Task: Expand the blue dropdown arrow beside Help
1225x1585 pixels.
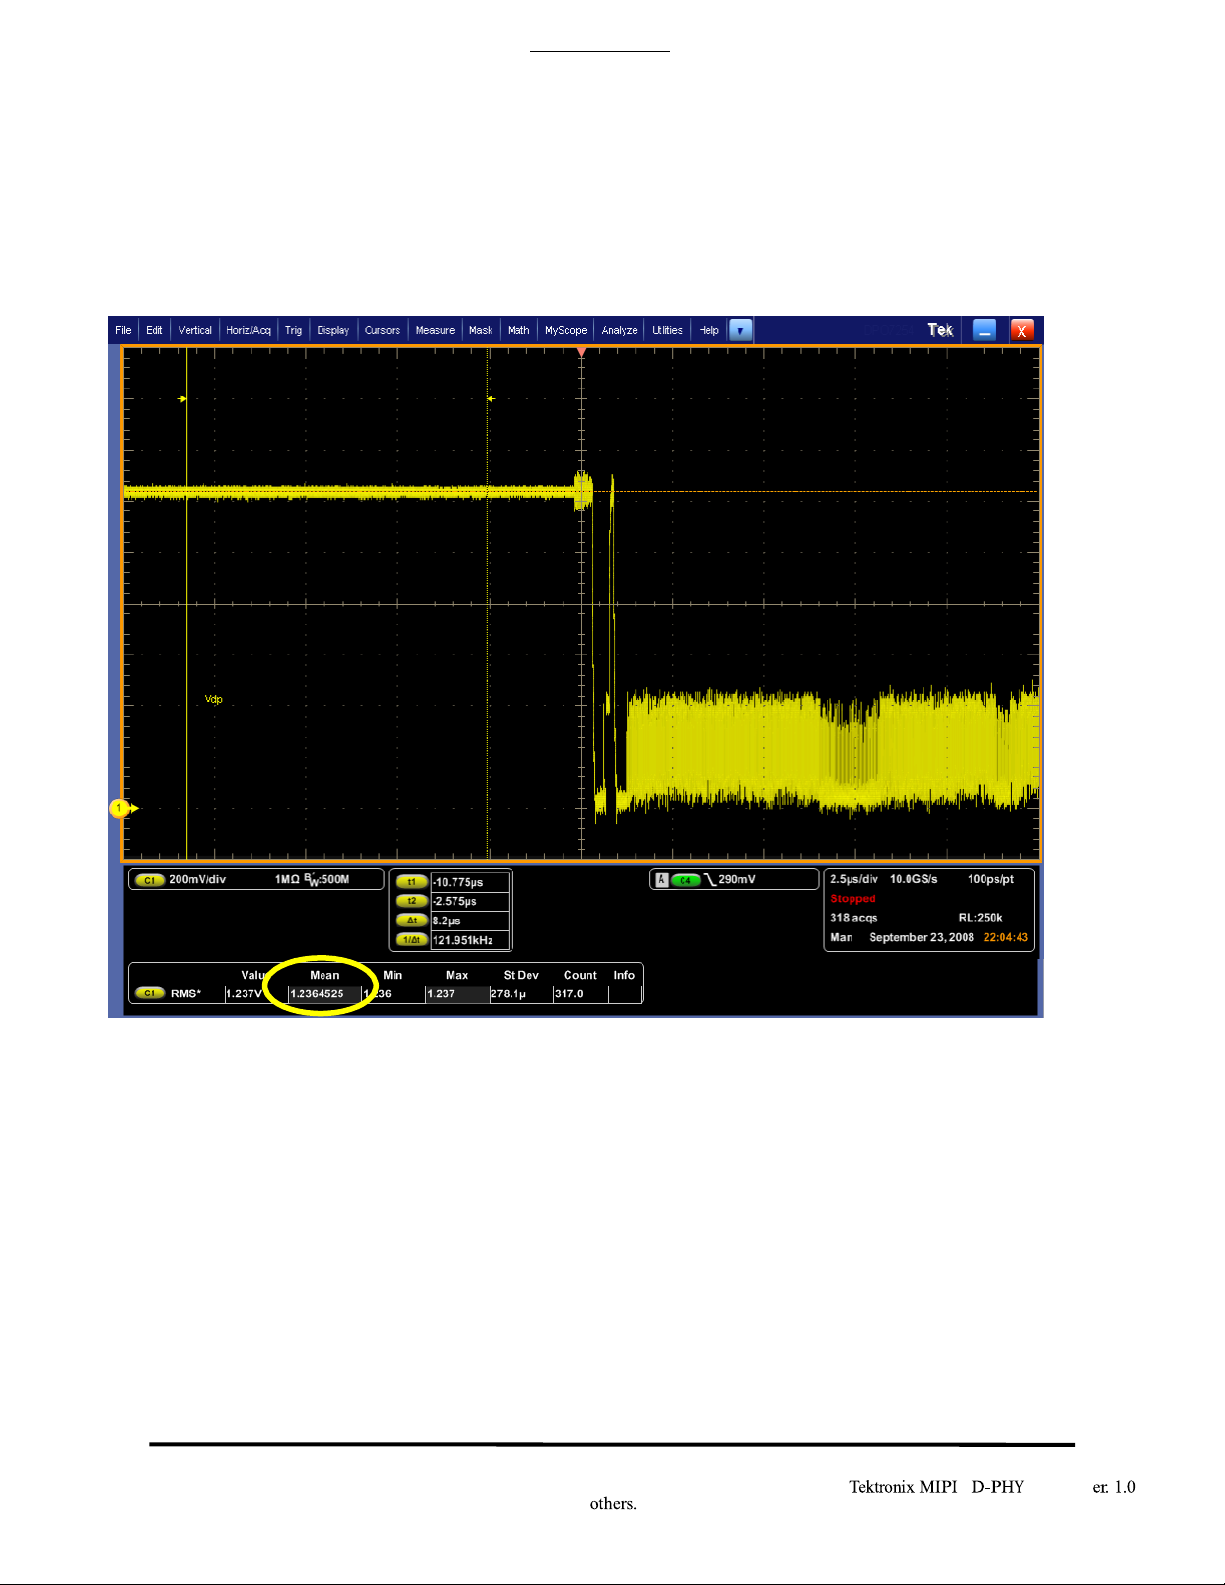Action: coord(741,330)
